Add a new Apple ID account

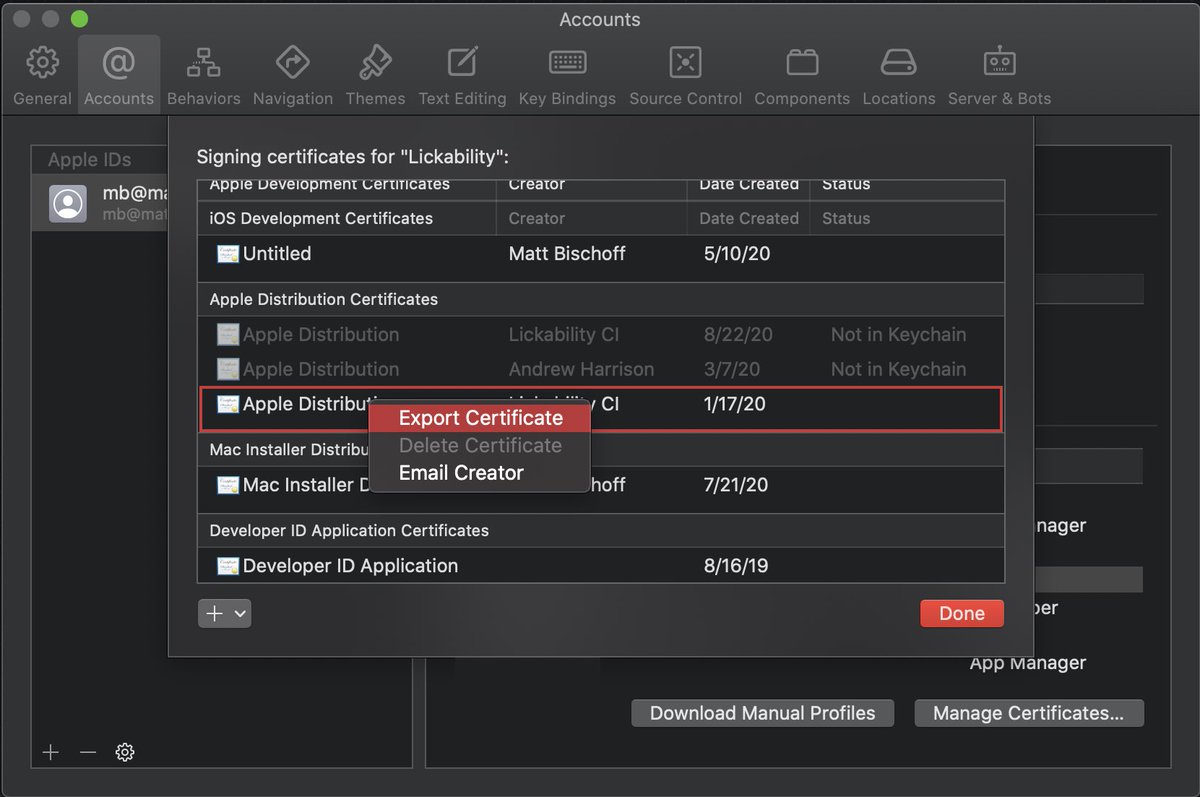point(51,752)
